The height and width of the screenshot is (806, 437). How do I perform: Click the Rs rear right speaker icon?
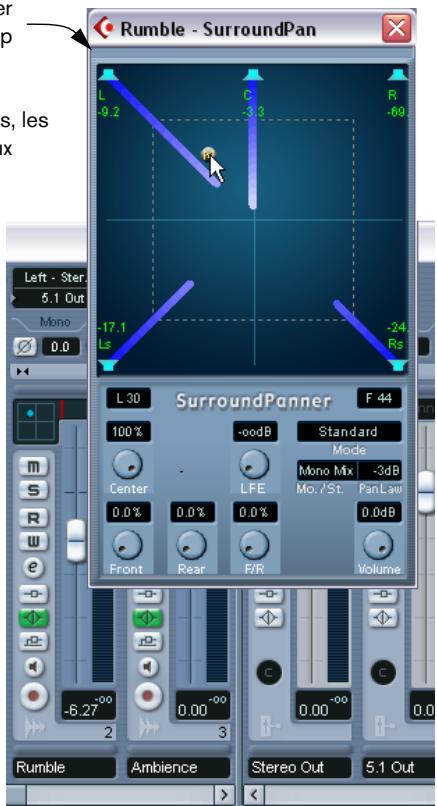[397, 365]
